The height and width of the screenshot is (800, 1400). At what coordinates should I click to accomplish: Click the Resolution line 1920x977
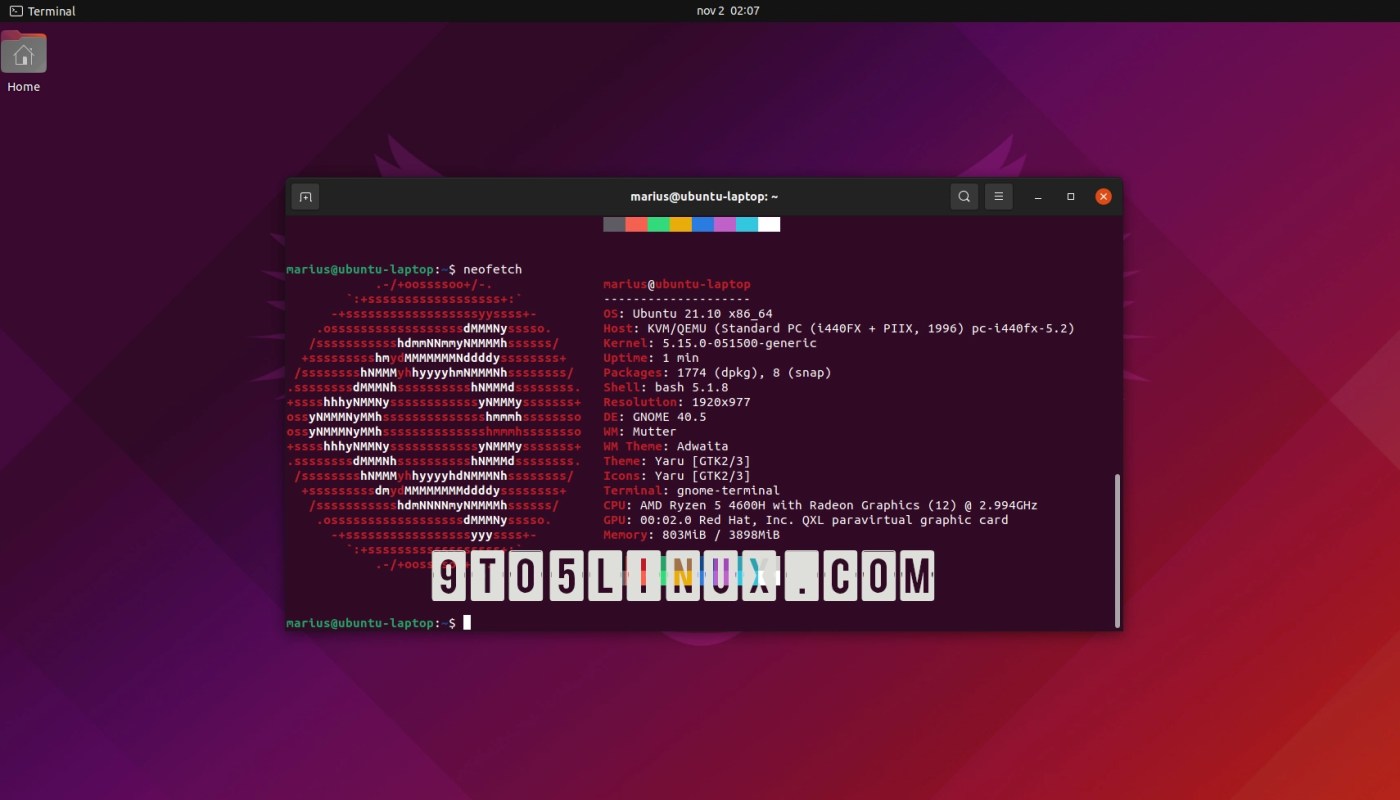677,402
